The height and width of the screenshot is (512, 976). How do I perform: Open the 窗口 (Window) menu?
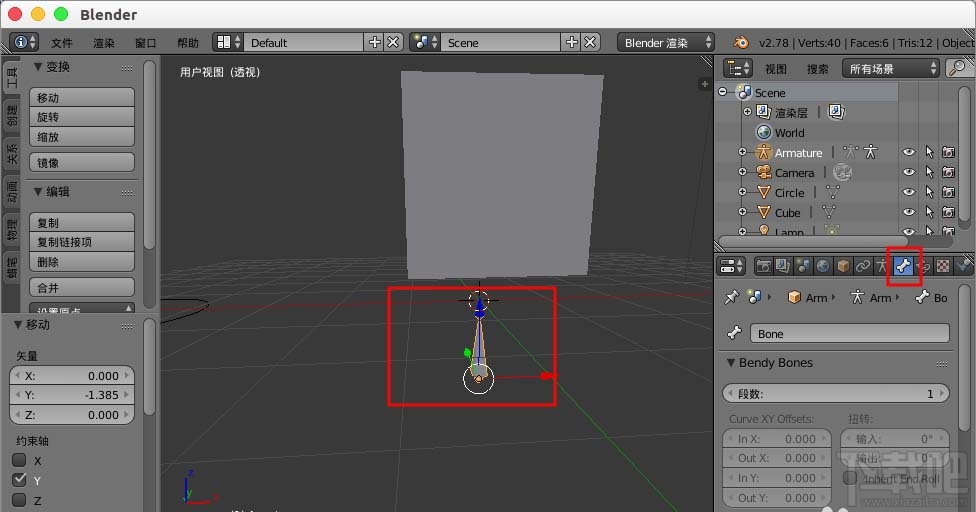pos(146,43)
